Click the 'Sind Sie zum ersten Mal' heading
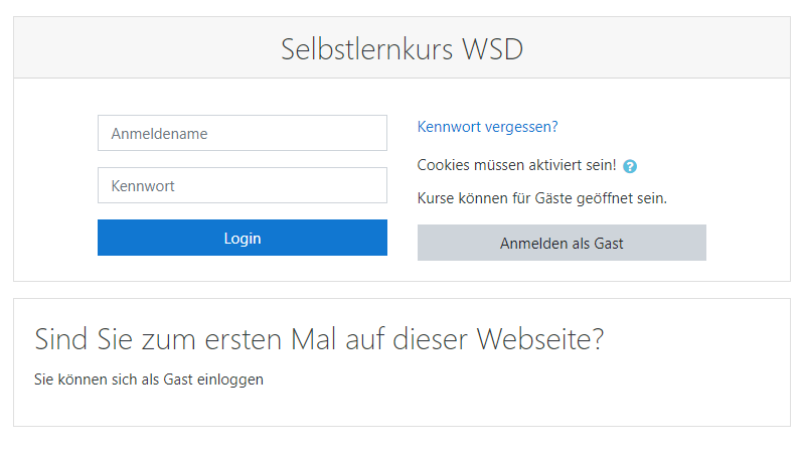800x454 pixels. click(319, 339)
